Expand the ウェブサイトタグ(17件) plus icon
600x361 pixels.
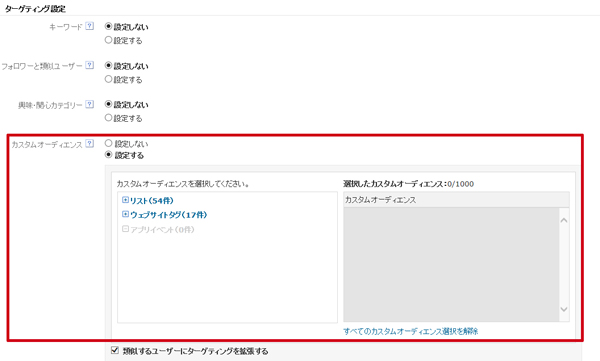pos(125,214)
